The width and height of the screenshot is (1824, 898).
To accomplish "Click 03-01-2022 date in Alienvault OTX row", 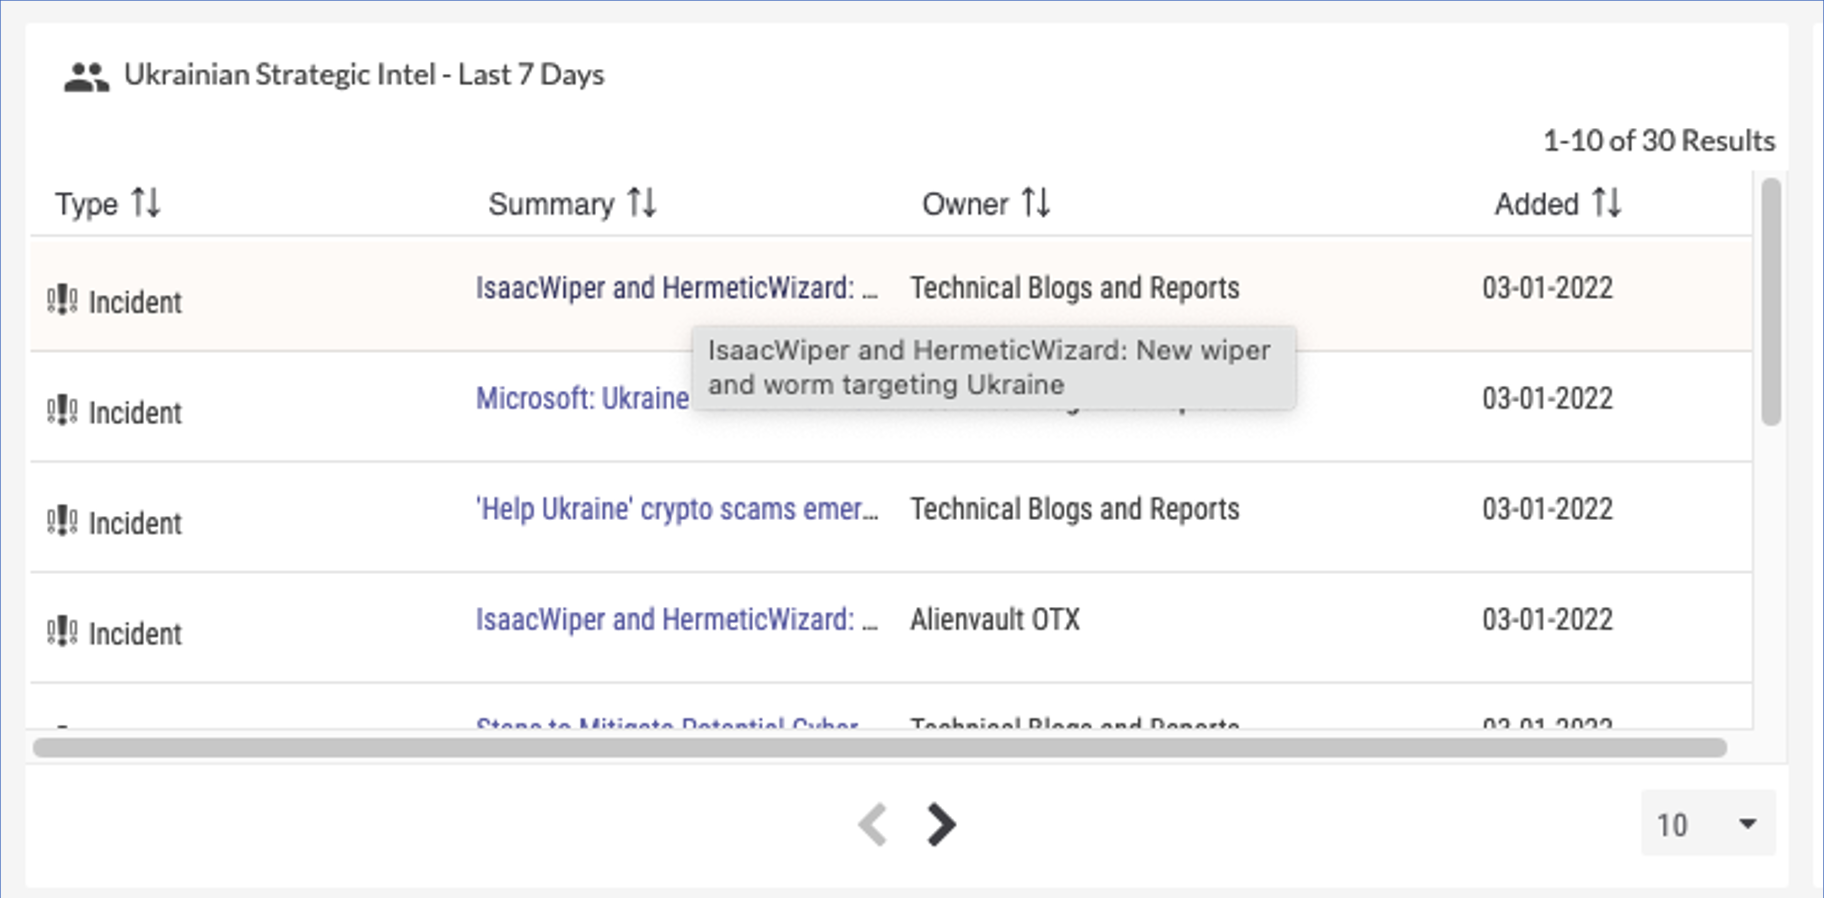I will coord(1547,620).
